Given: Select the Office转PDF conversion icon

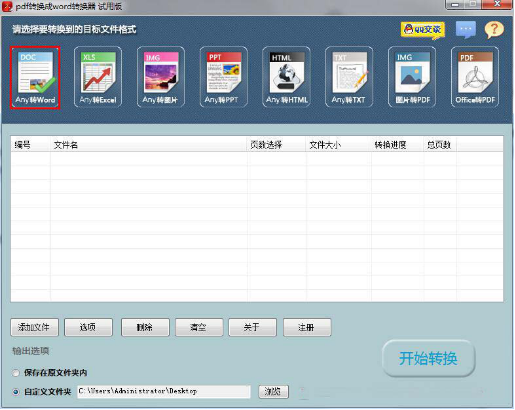Looking at the screenshot, I should pos(475,77).
